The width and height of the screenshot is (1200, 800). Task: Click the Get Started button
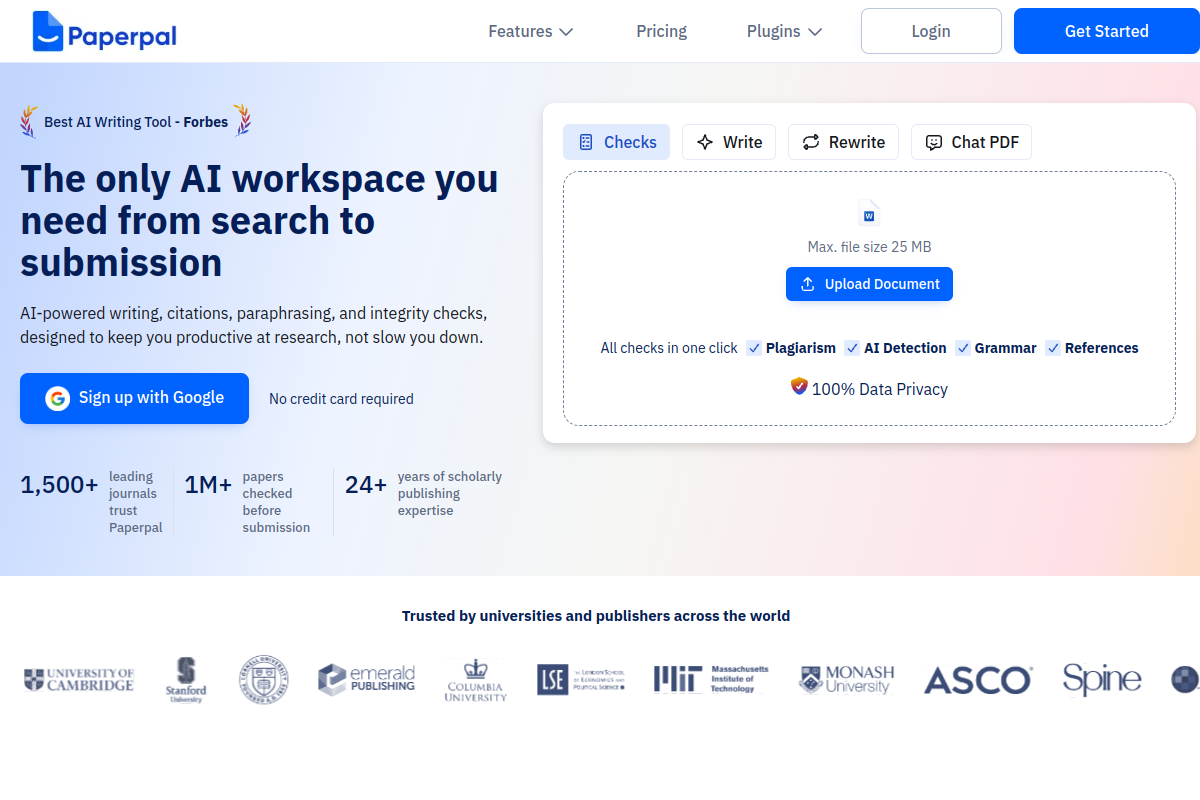[x=1107, y=31]
